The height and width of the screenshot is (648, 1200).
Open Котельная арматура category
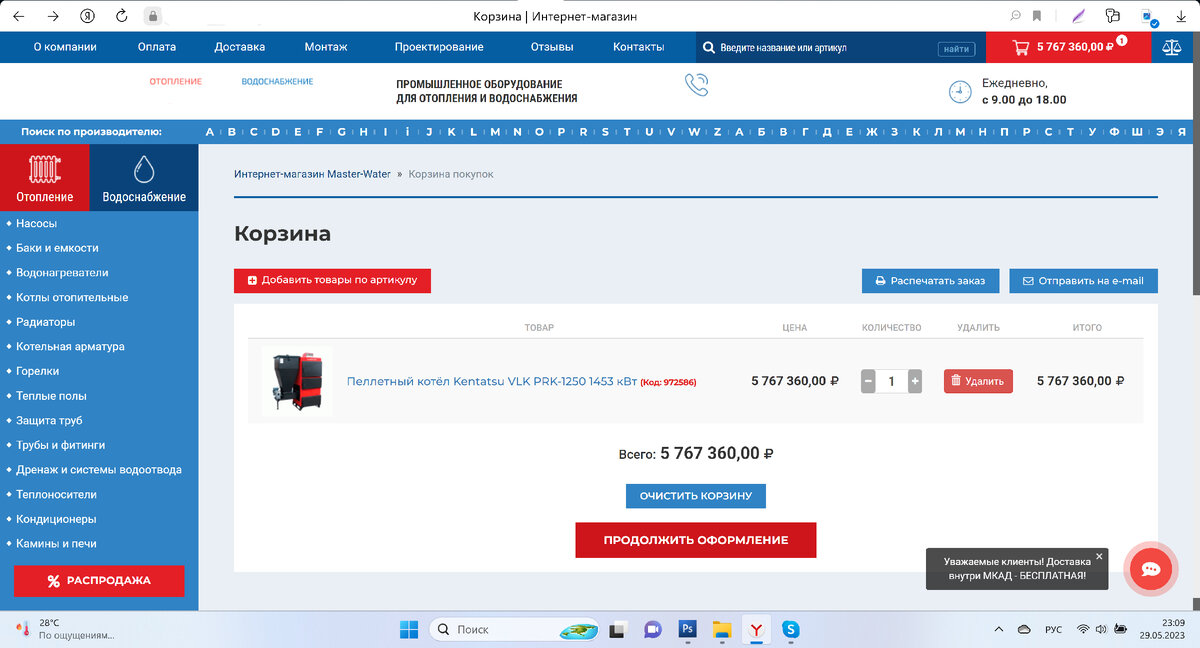(x=70, y=347)
